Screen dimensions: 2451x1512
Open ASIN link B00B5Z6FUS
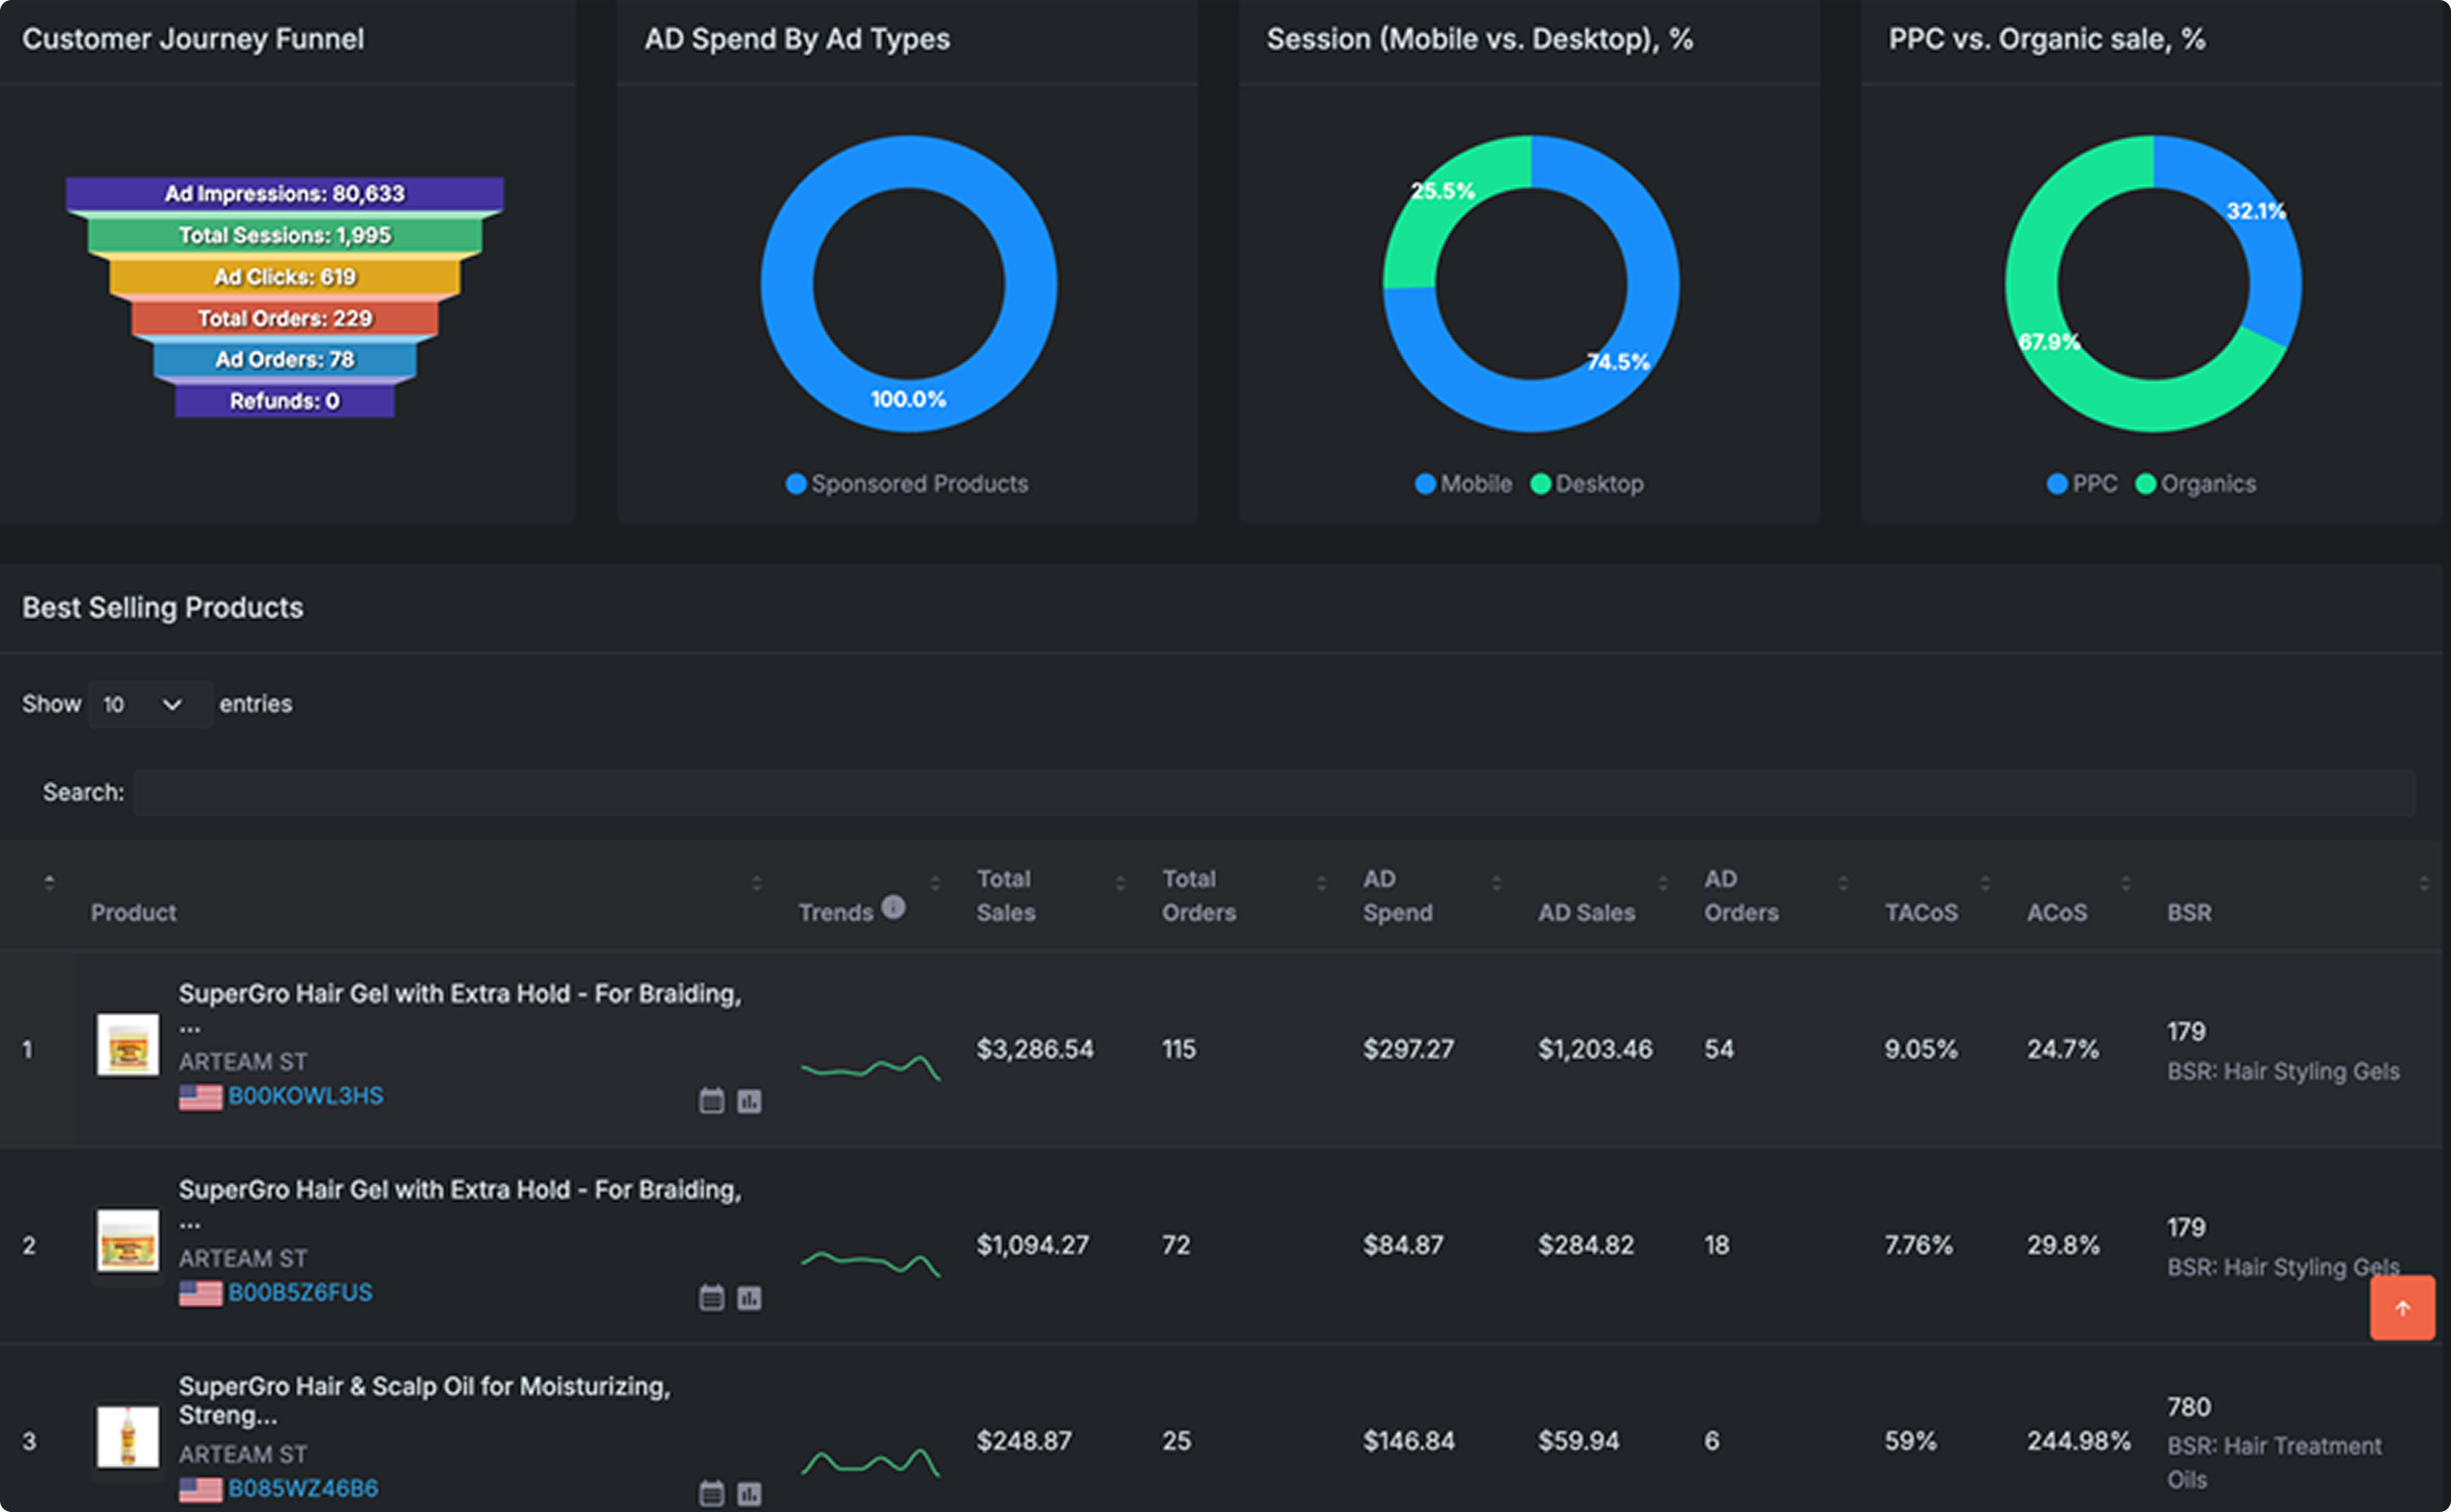tap(300, 1292)
